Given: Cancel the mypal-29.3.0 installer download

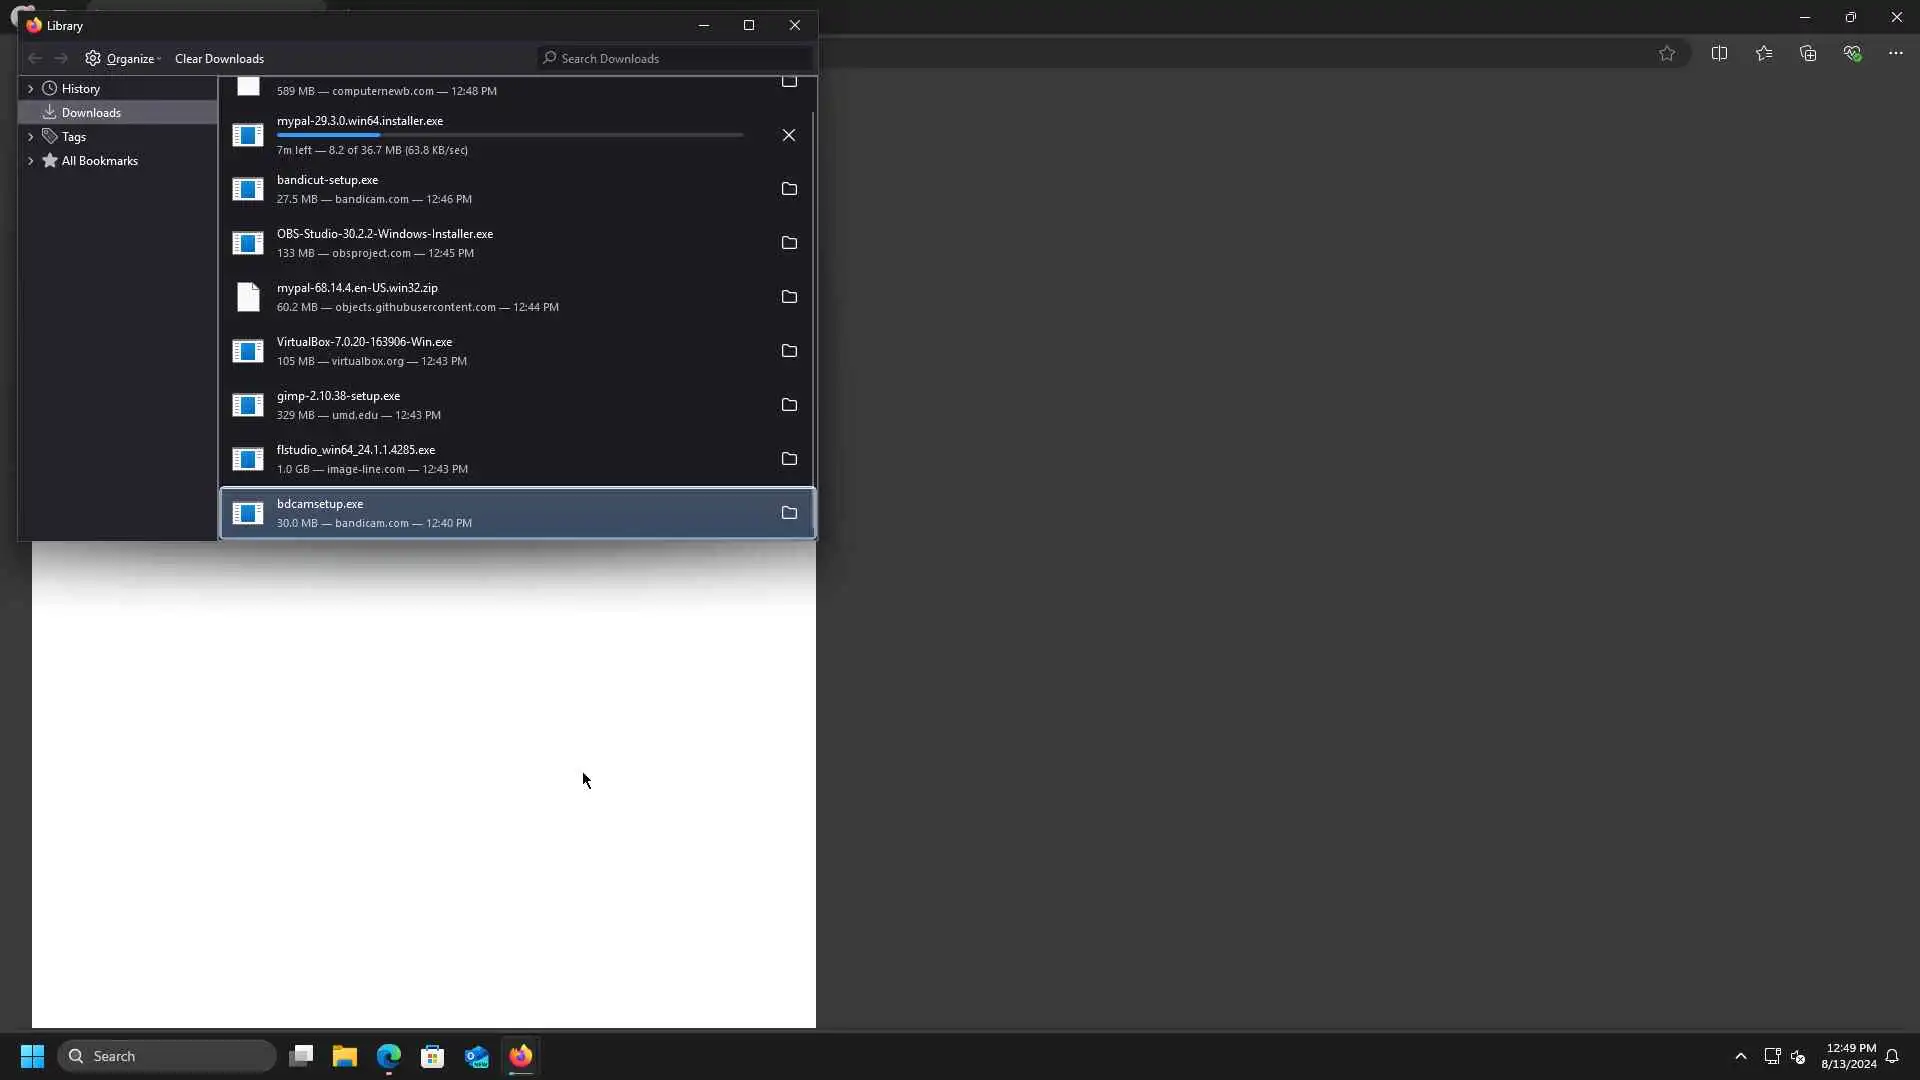Looking at the screenshot, I should (x=788, y=135).
